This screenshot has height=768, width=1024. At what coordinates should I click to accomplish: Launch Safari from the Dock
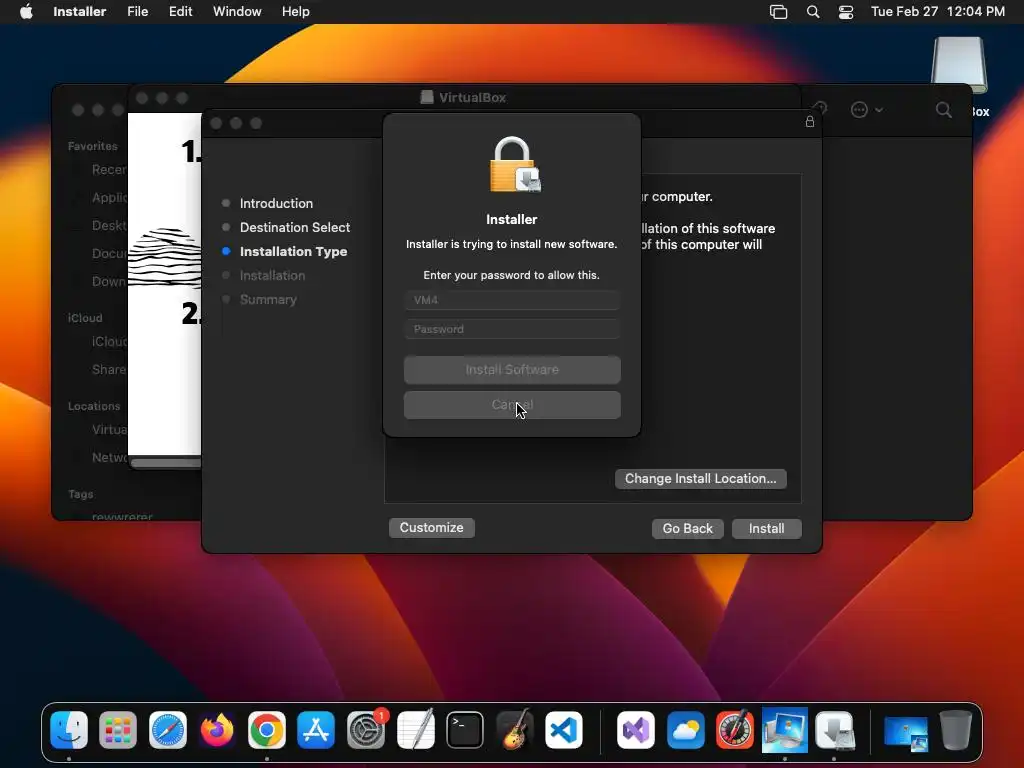[168, 729]
